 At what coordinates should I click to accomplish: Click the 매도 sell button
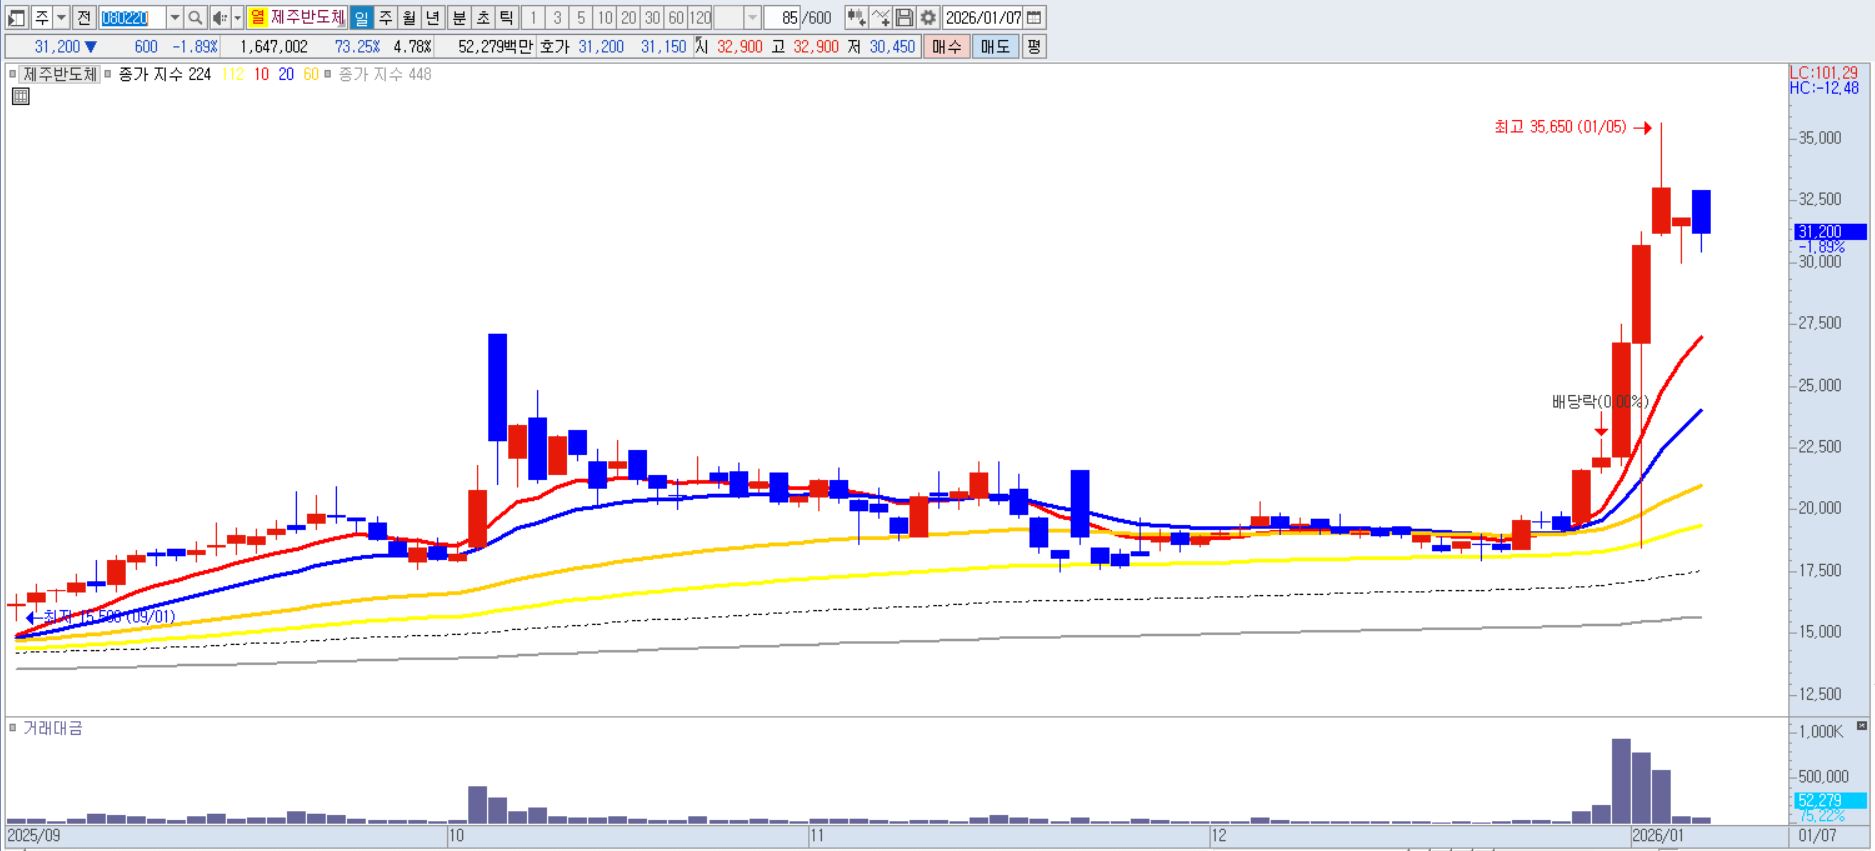pos(994,47)
